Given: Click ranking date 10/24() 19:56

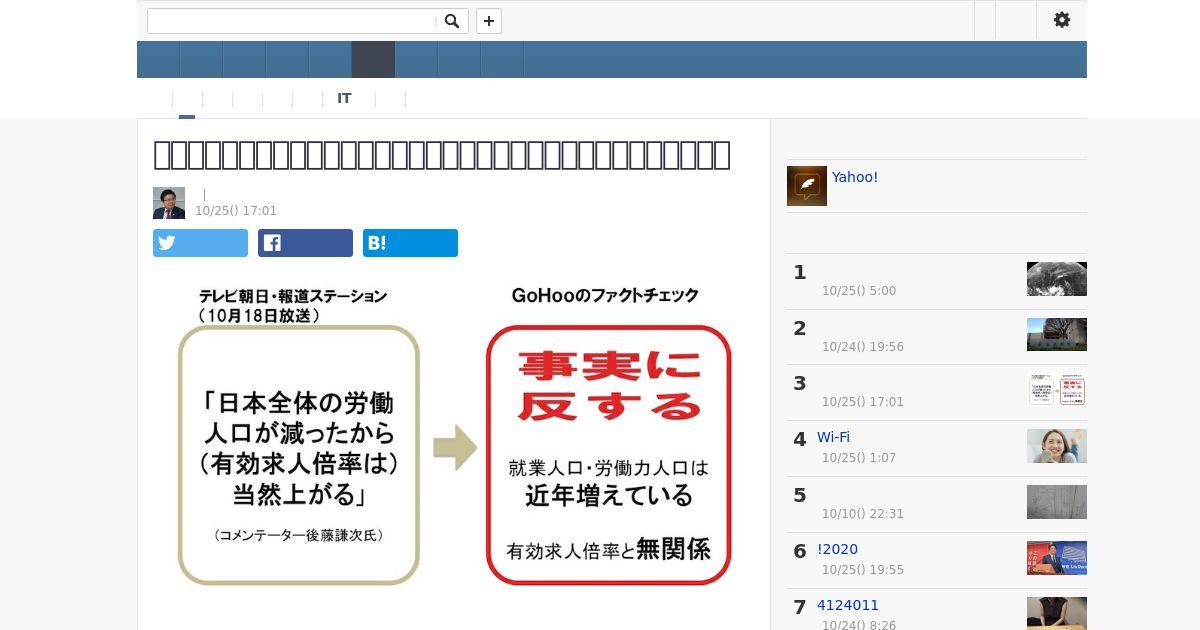Looking at the screenshot, I should click(x=863, y=347).
